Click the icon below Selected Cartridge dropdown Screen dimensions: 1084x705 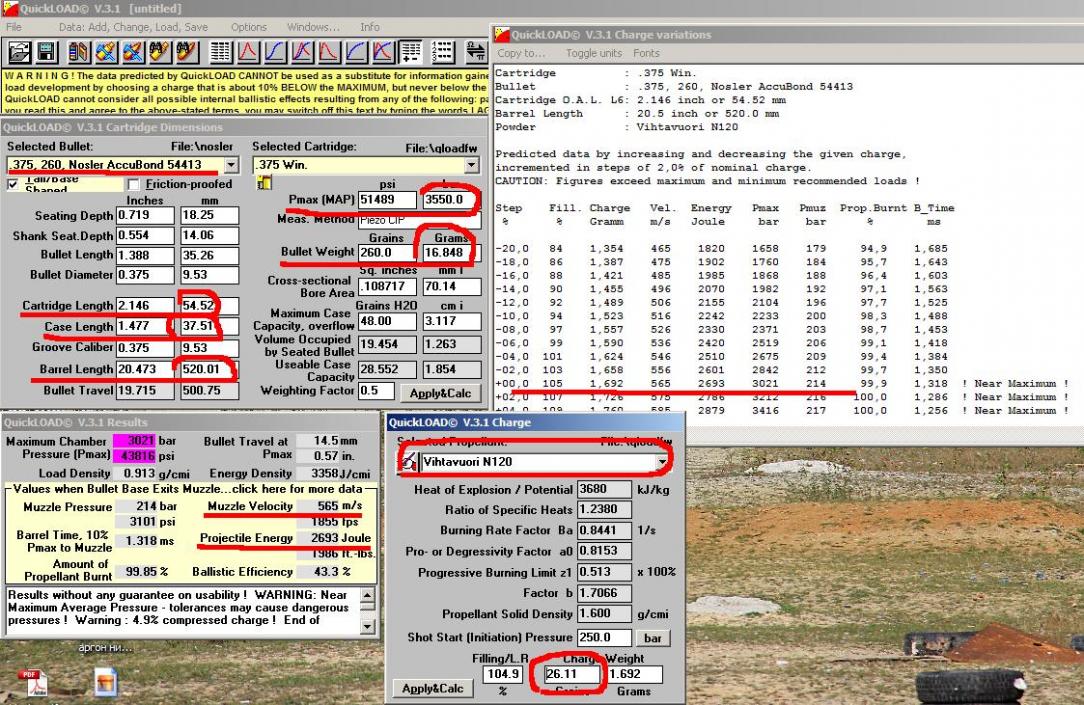pos(265,182)
